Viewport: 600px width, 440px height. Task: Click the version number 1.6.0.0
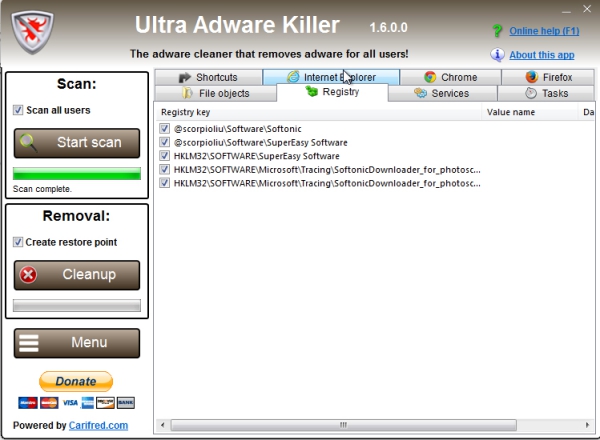[x=388, y=28]
